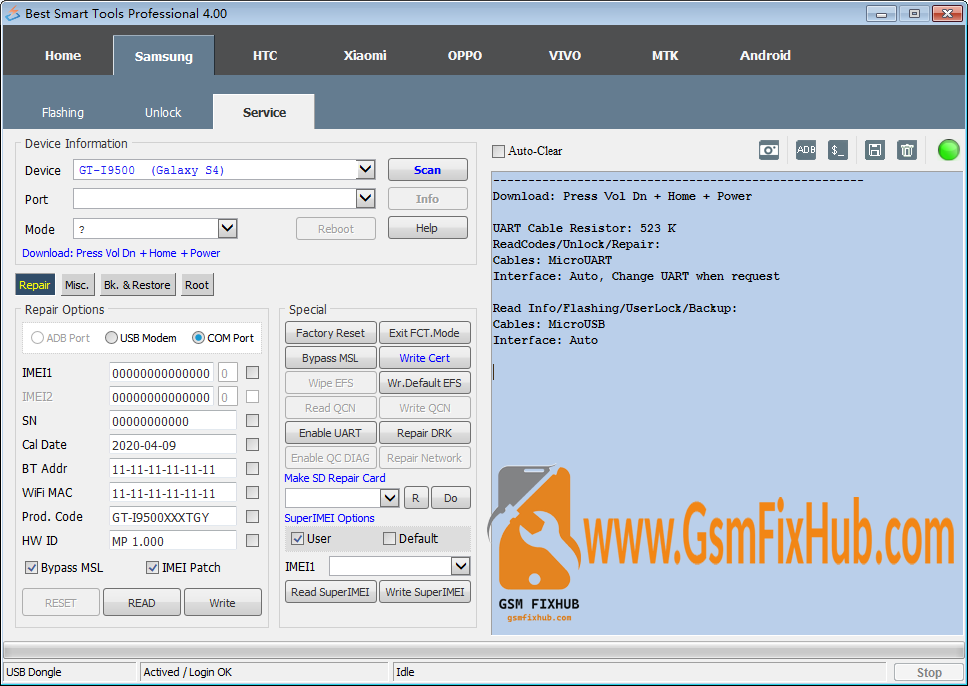Check the BT Addr row checkbox

pos(252,469)
